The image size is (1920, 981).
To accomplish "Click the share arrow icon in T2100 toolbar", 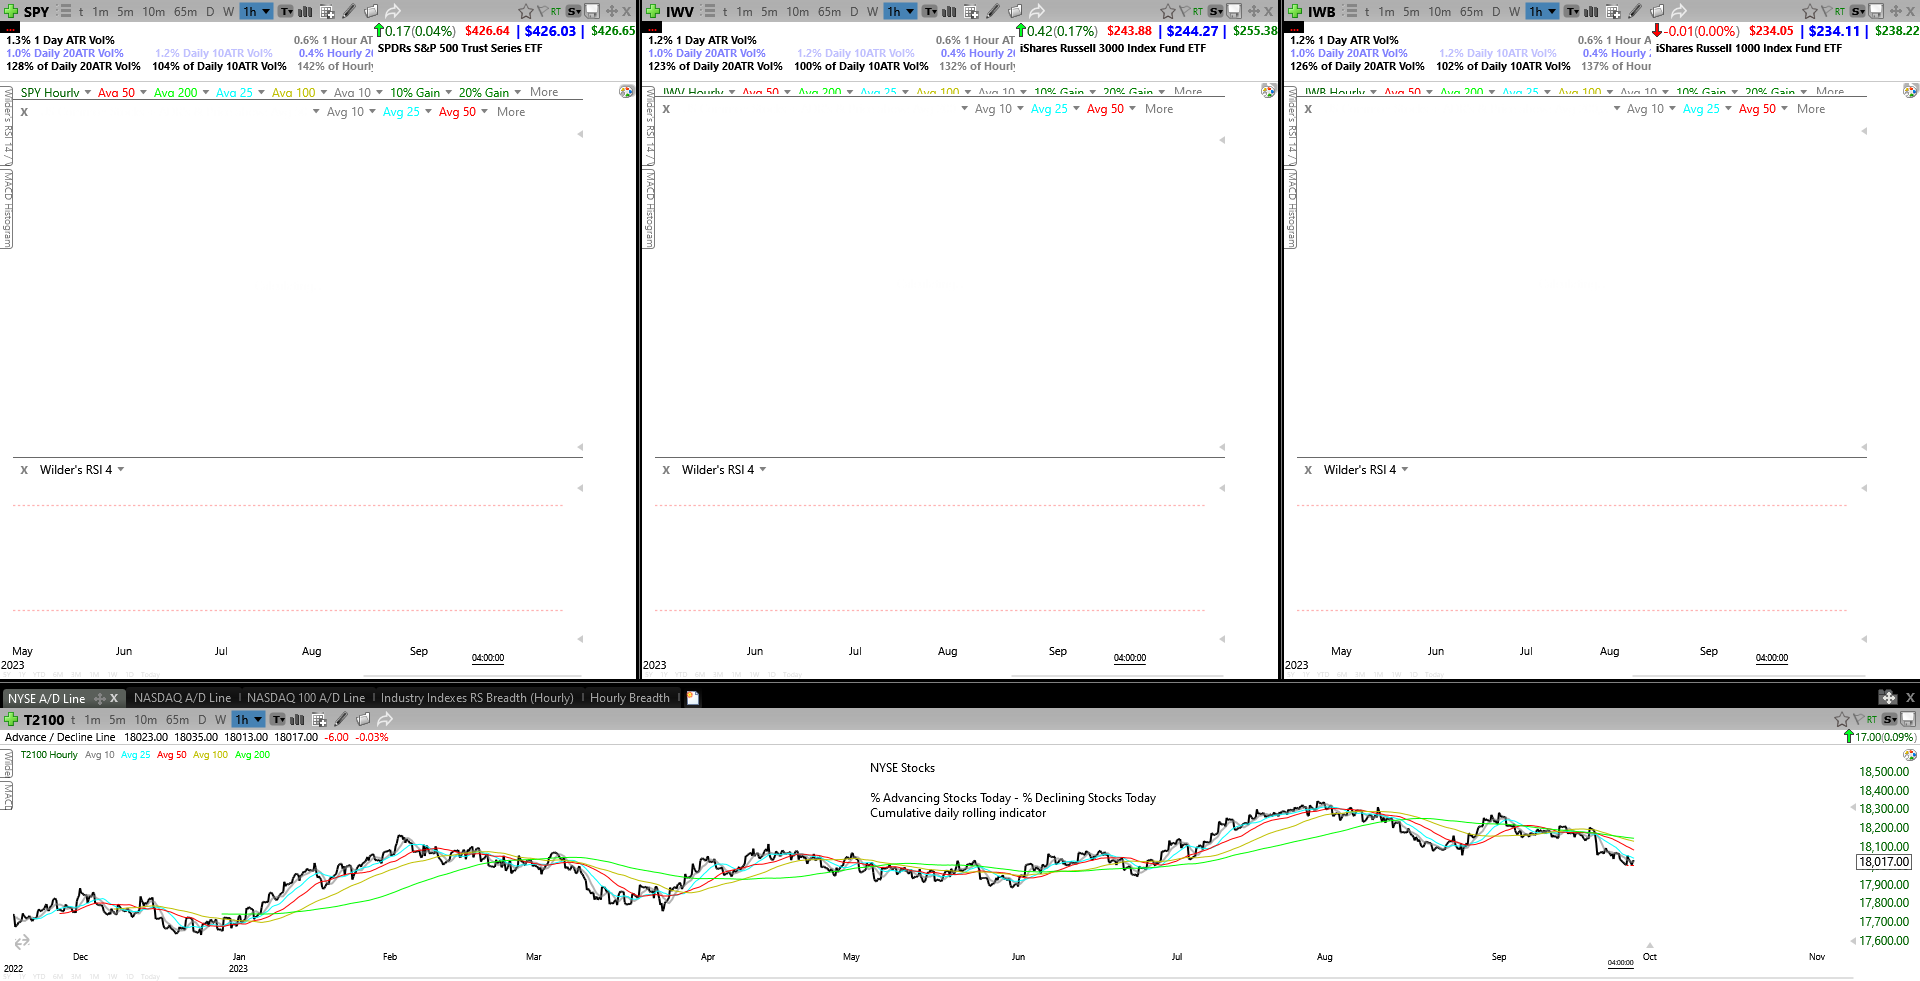I will 385,720.
